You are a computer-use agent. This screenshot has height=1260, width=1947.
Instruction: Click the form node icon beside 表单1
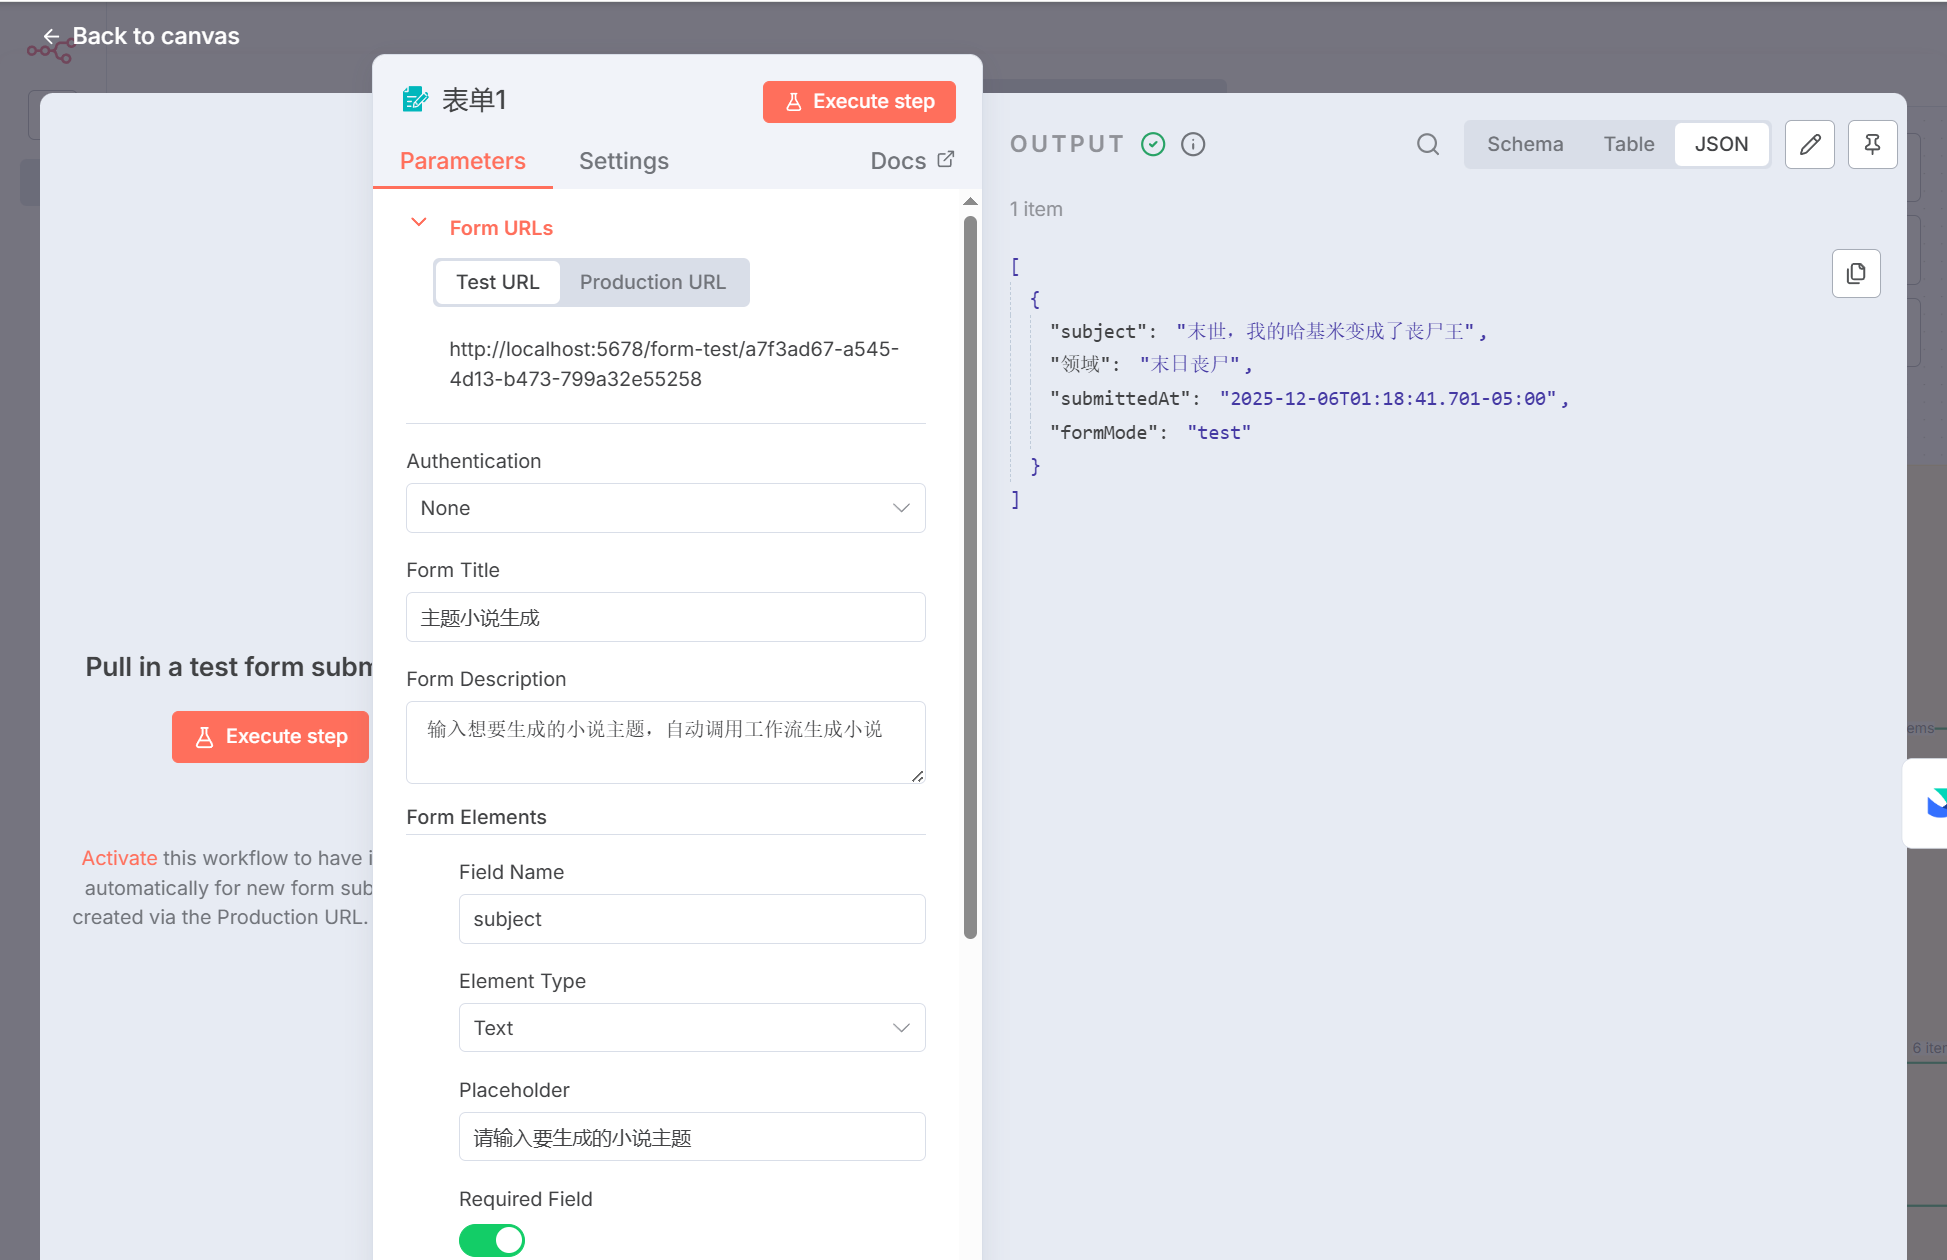click(x=415, y=100)
